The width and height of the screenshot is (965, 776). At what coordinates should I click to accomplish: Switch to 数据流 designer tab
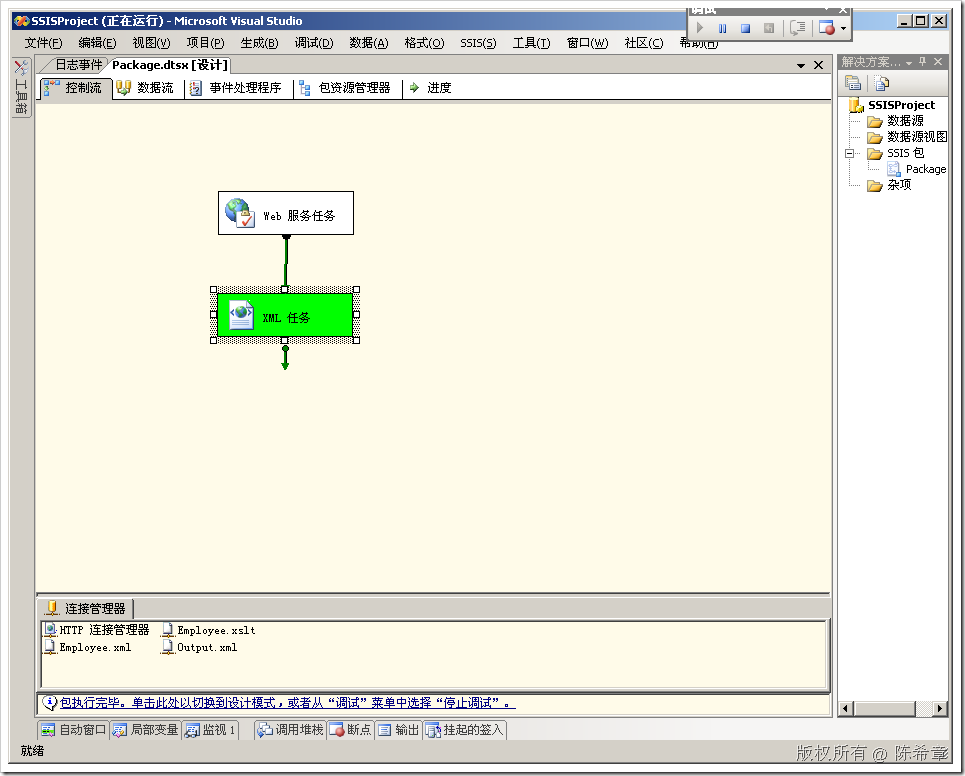coord(148,88)
